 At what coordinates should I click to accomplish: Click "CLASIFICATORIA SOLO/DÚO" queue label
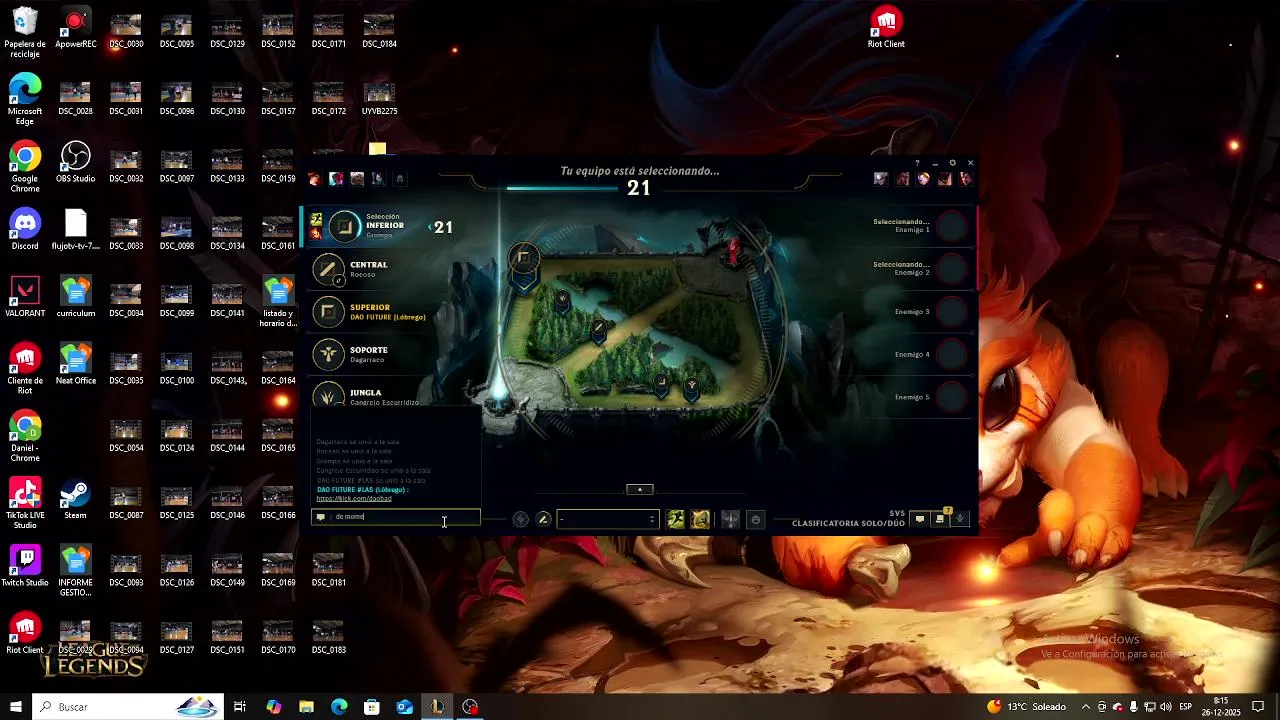tap(849, 523)
